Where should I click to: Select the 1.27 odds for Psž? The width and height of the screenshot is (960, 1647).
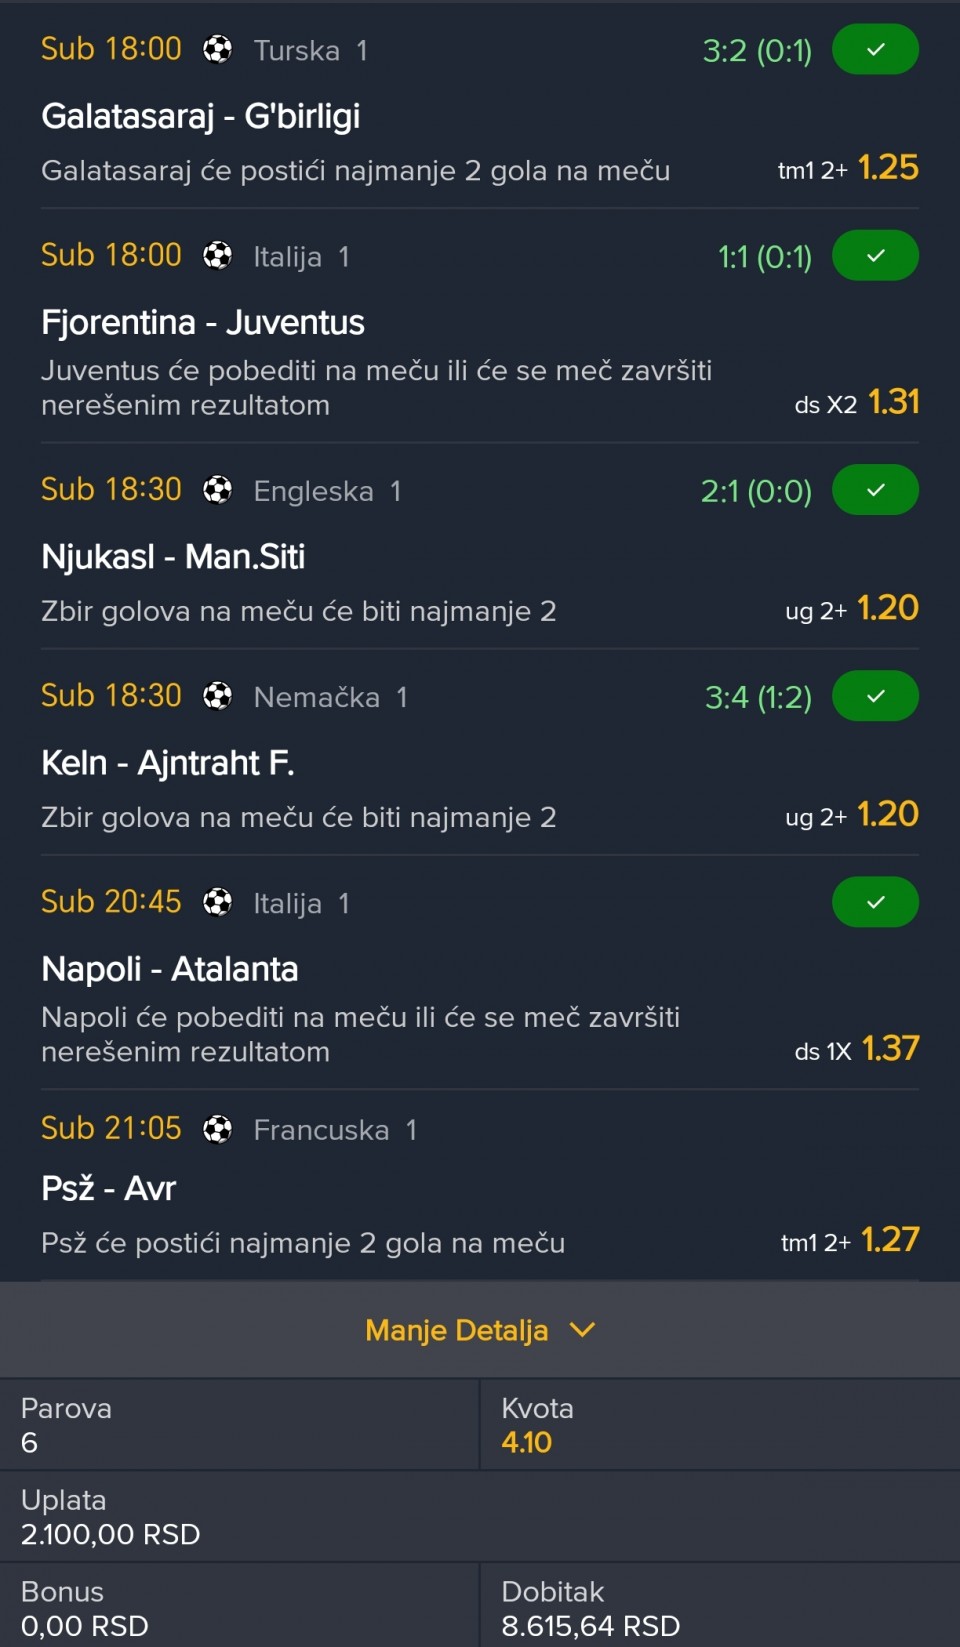coord(889,1240)
